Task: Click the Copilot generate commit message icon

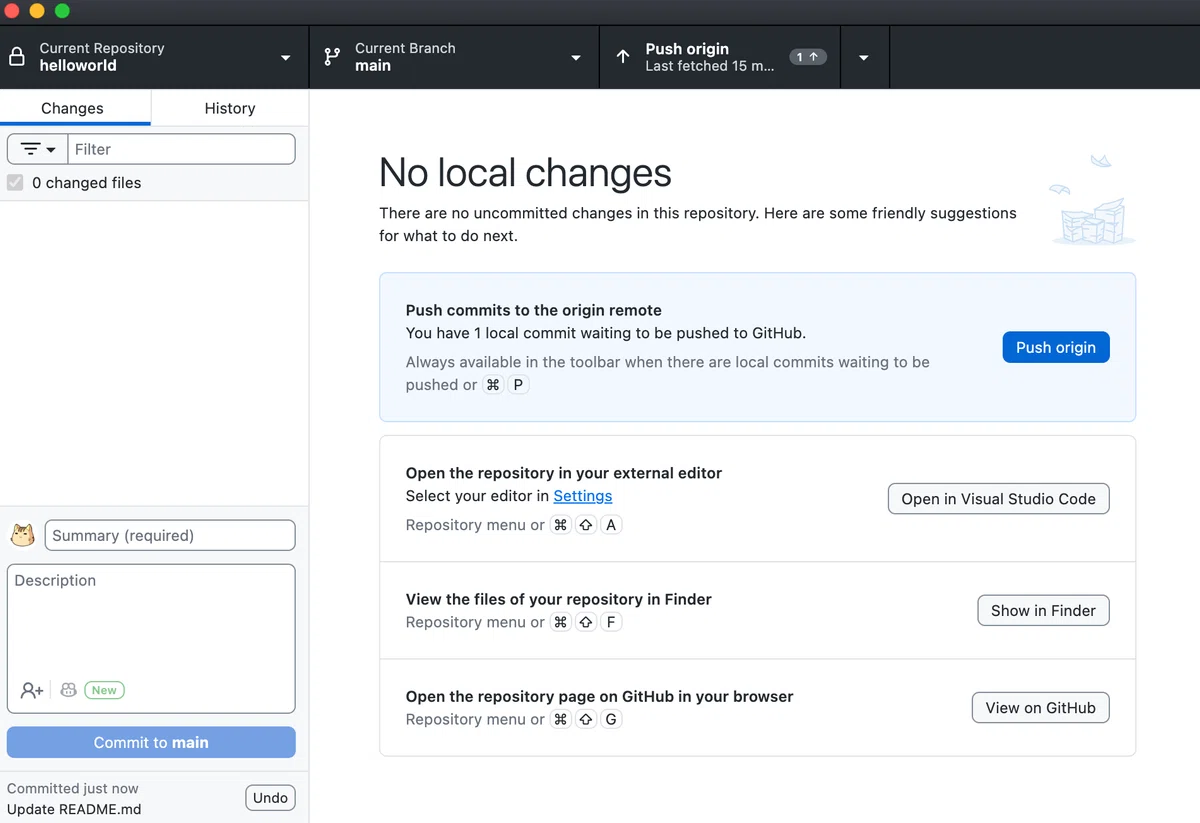Action: coord(68,690)
